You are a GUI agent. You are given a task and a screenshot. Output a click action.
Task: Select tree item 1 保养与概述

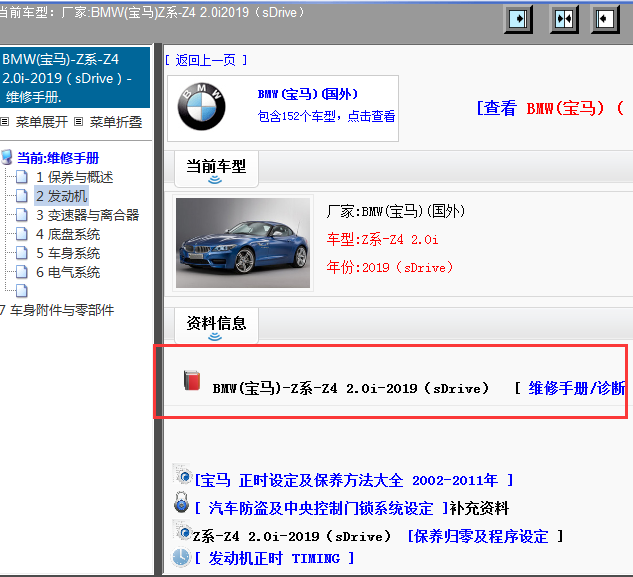tap(75, 177)
